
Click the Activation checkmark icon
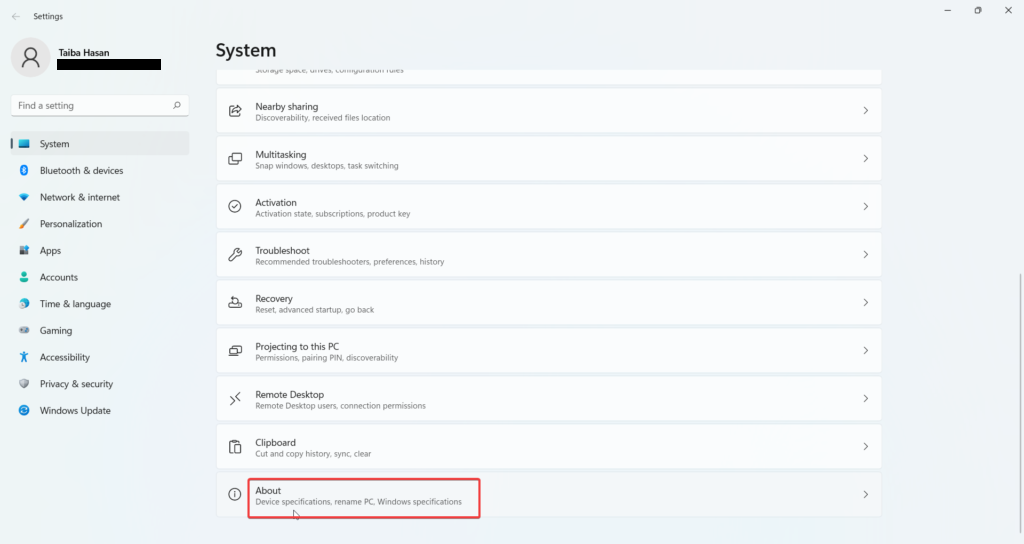point(235,206)
